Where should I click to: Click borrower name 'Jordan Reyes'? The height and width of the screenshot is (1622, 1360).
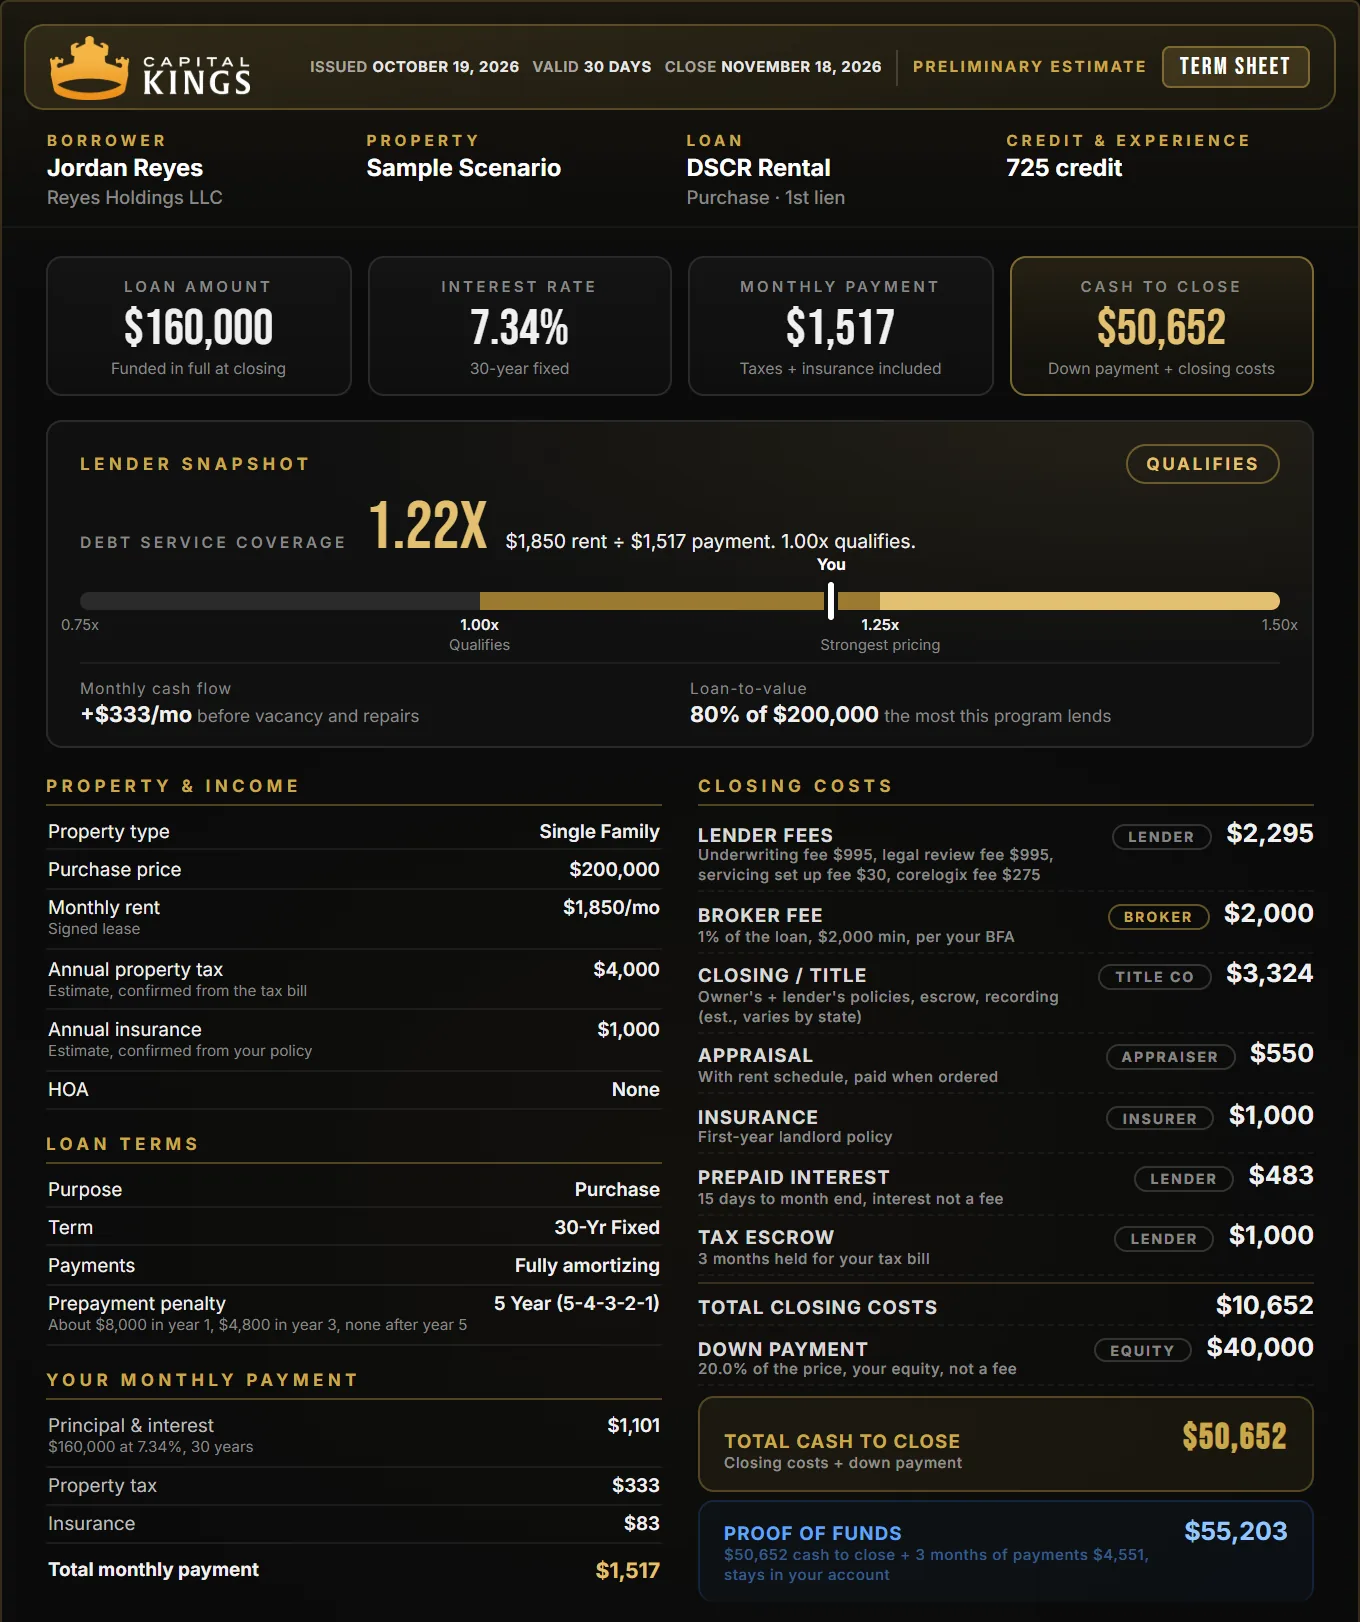pos(125,168)
